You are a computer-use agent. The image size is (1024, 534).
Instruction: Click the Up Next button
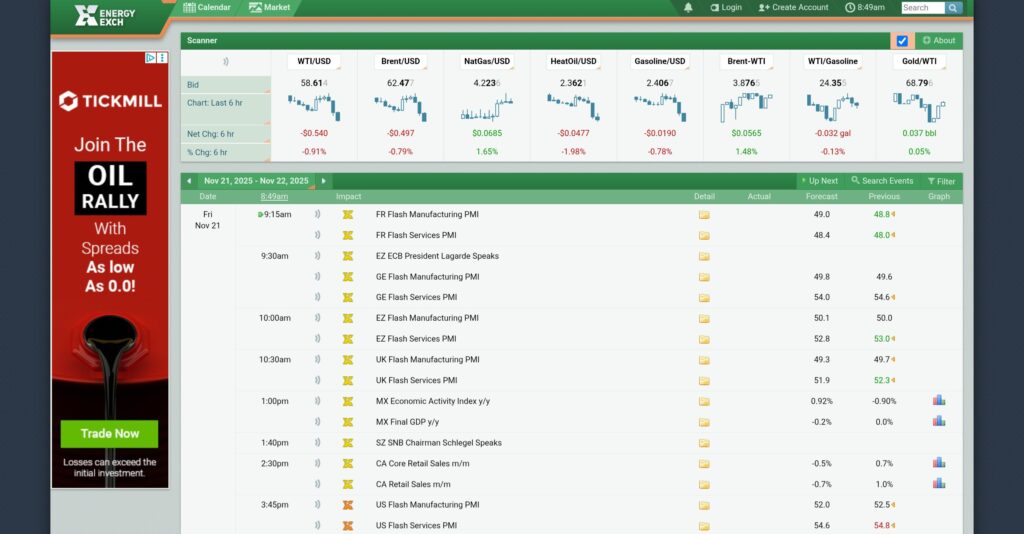[x=819, y=181]
